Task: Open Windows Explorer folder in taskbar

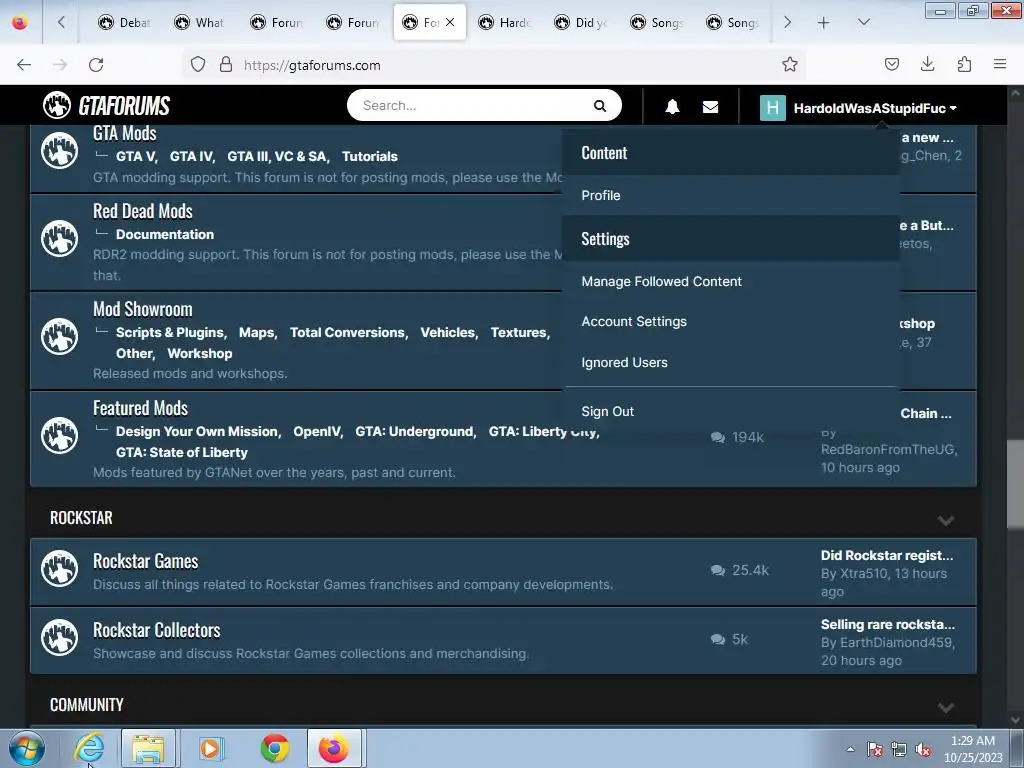Action: pos(148,748)
